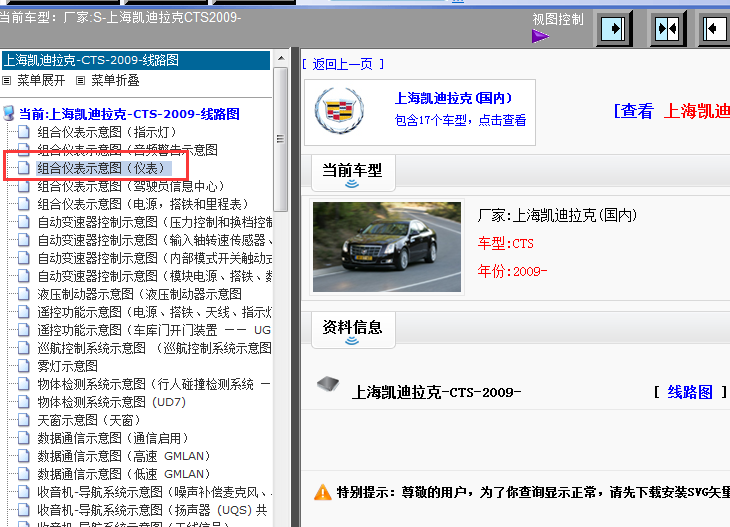Viewport: 730px width, 527px height.
Task: Click 厂家:上海凯迪拉克(国内) text
Action: 557,215
